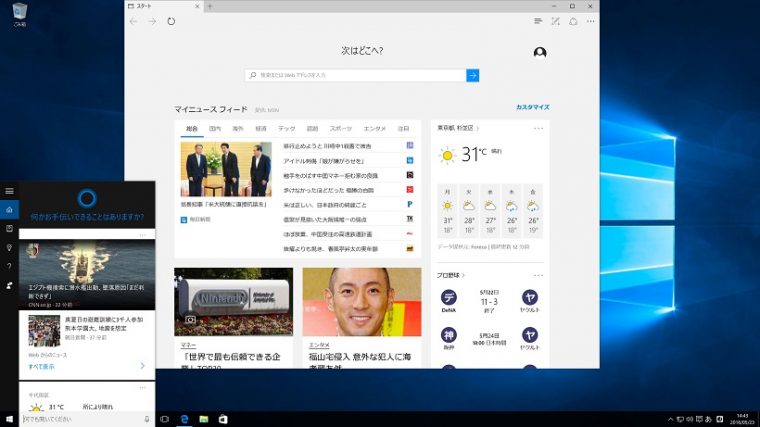Viewport: 760px width, 427px height.
Task: Open the Cortana hamburger menu
Action: (9, 191)
